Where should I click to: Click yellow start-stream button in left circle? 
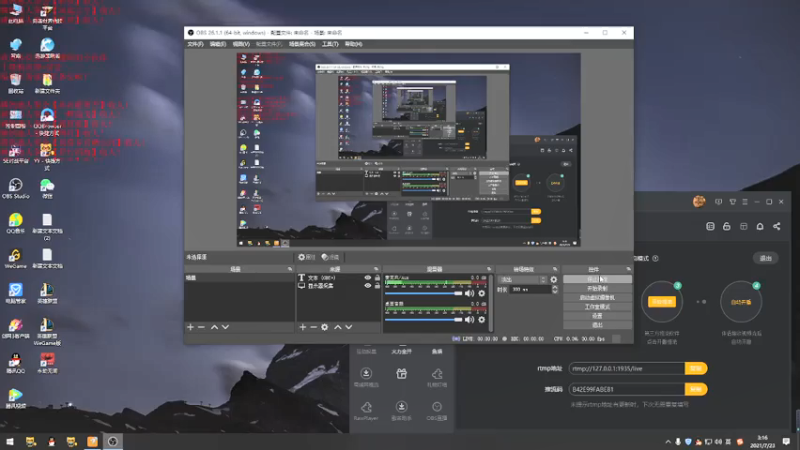tap(662, 302)
